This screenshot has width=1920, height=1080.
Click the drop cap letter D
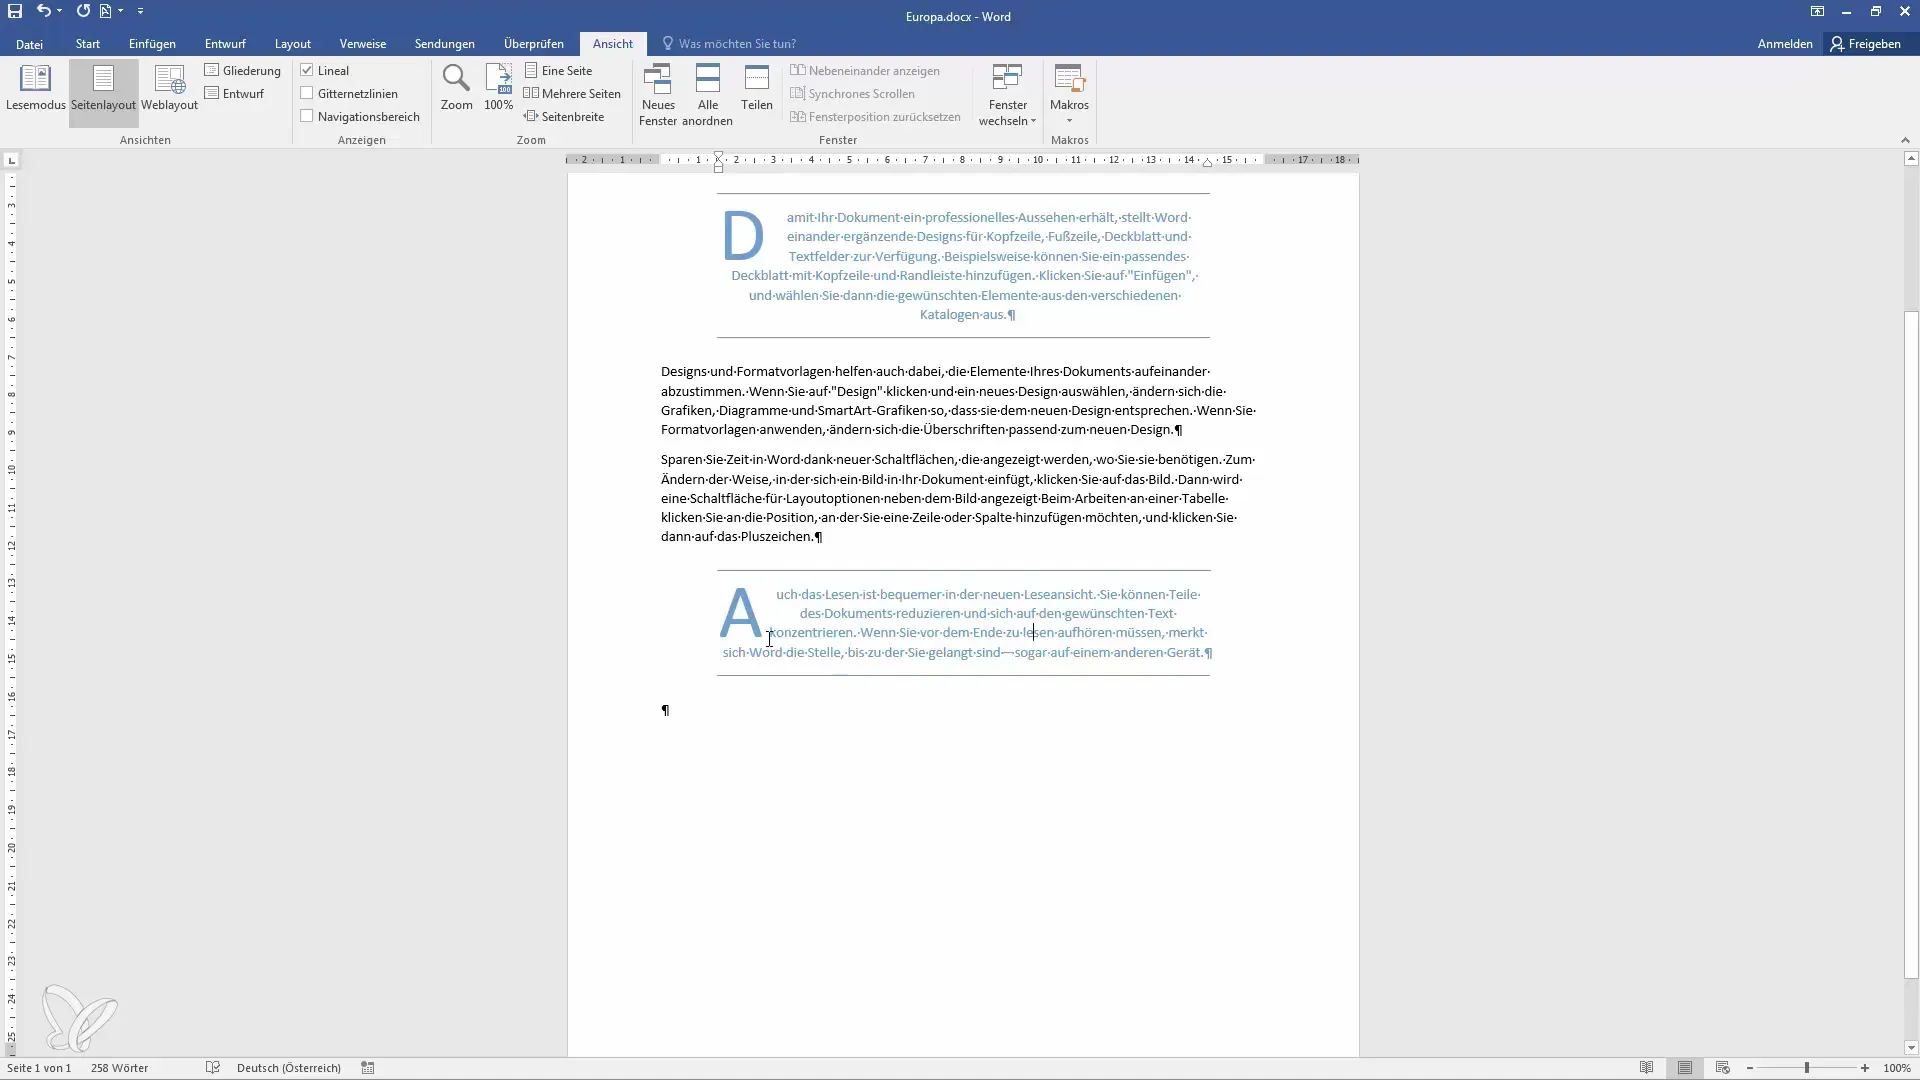pos(743,236)
